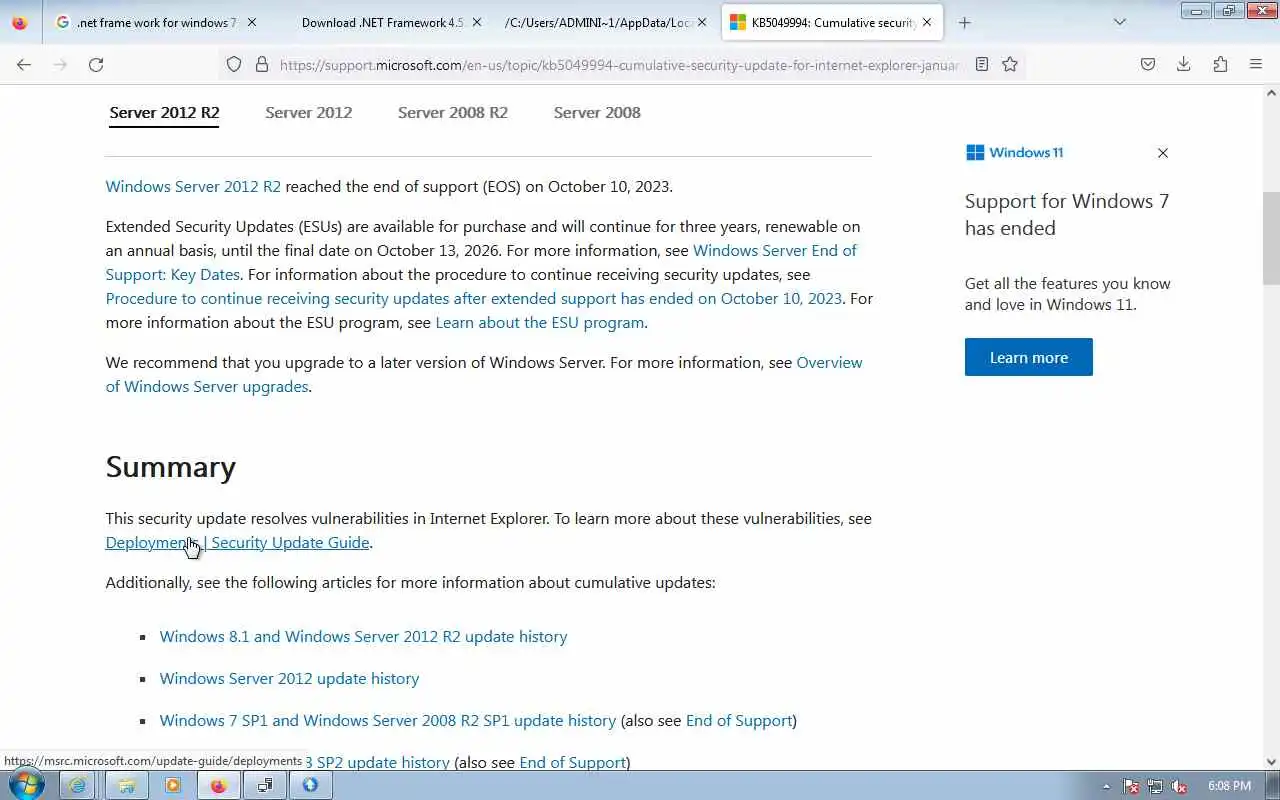Open Windows Media Player from taskbar
This screenshot has height=800, width=1280.
pos(172,785)
